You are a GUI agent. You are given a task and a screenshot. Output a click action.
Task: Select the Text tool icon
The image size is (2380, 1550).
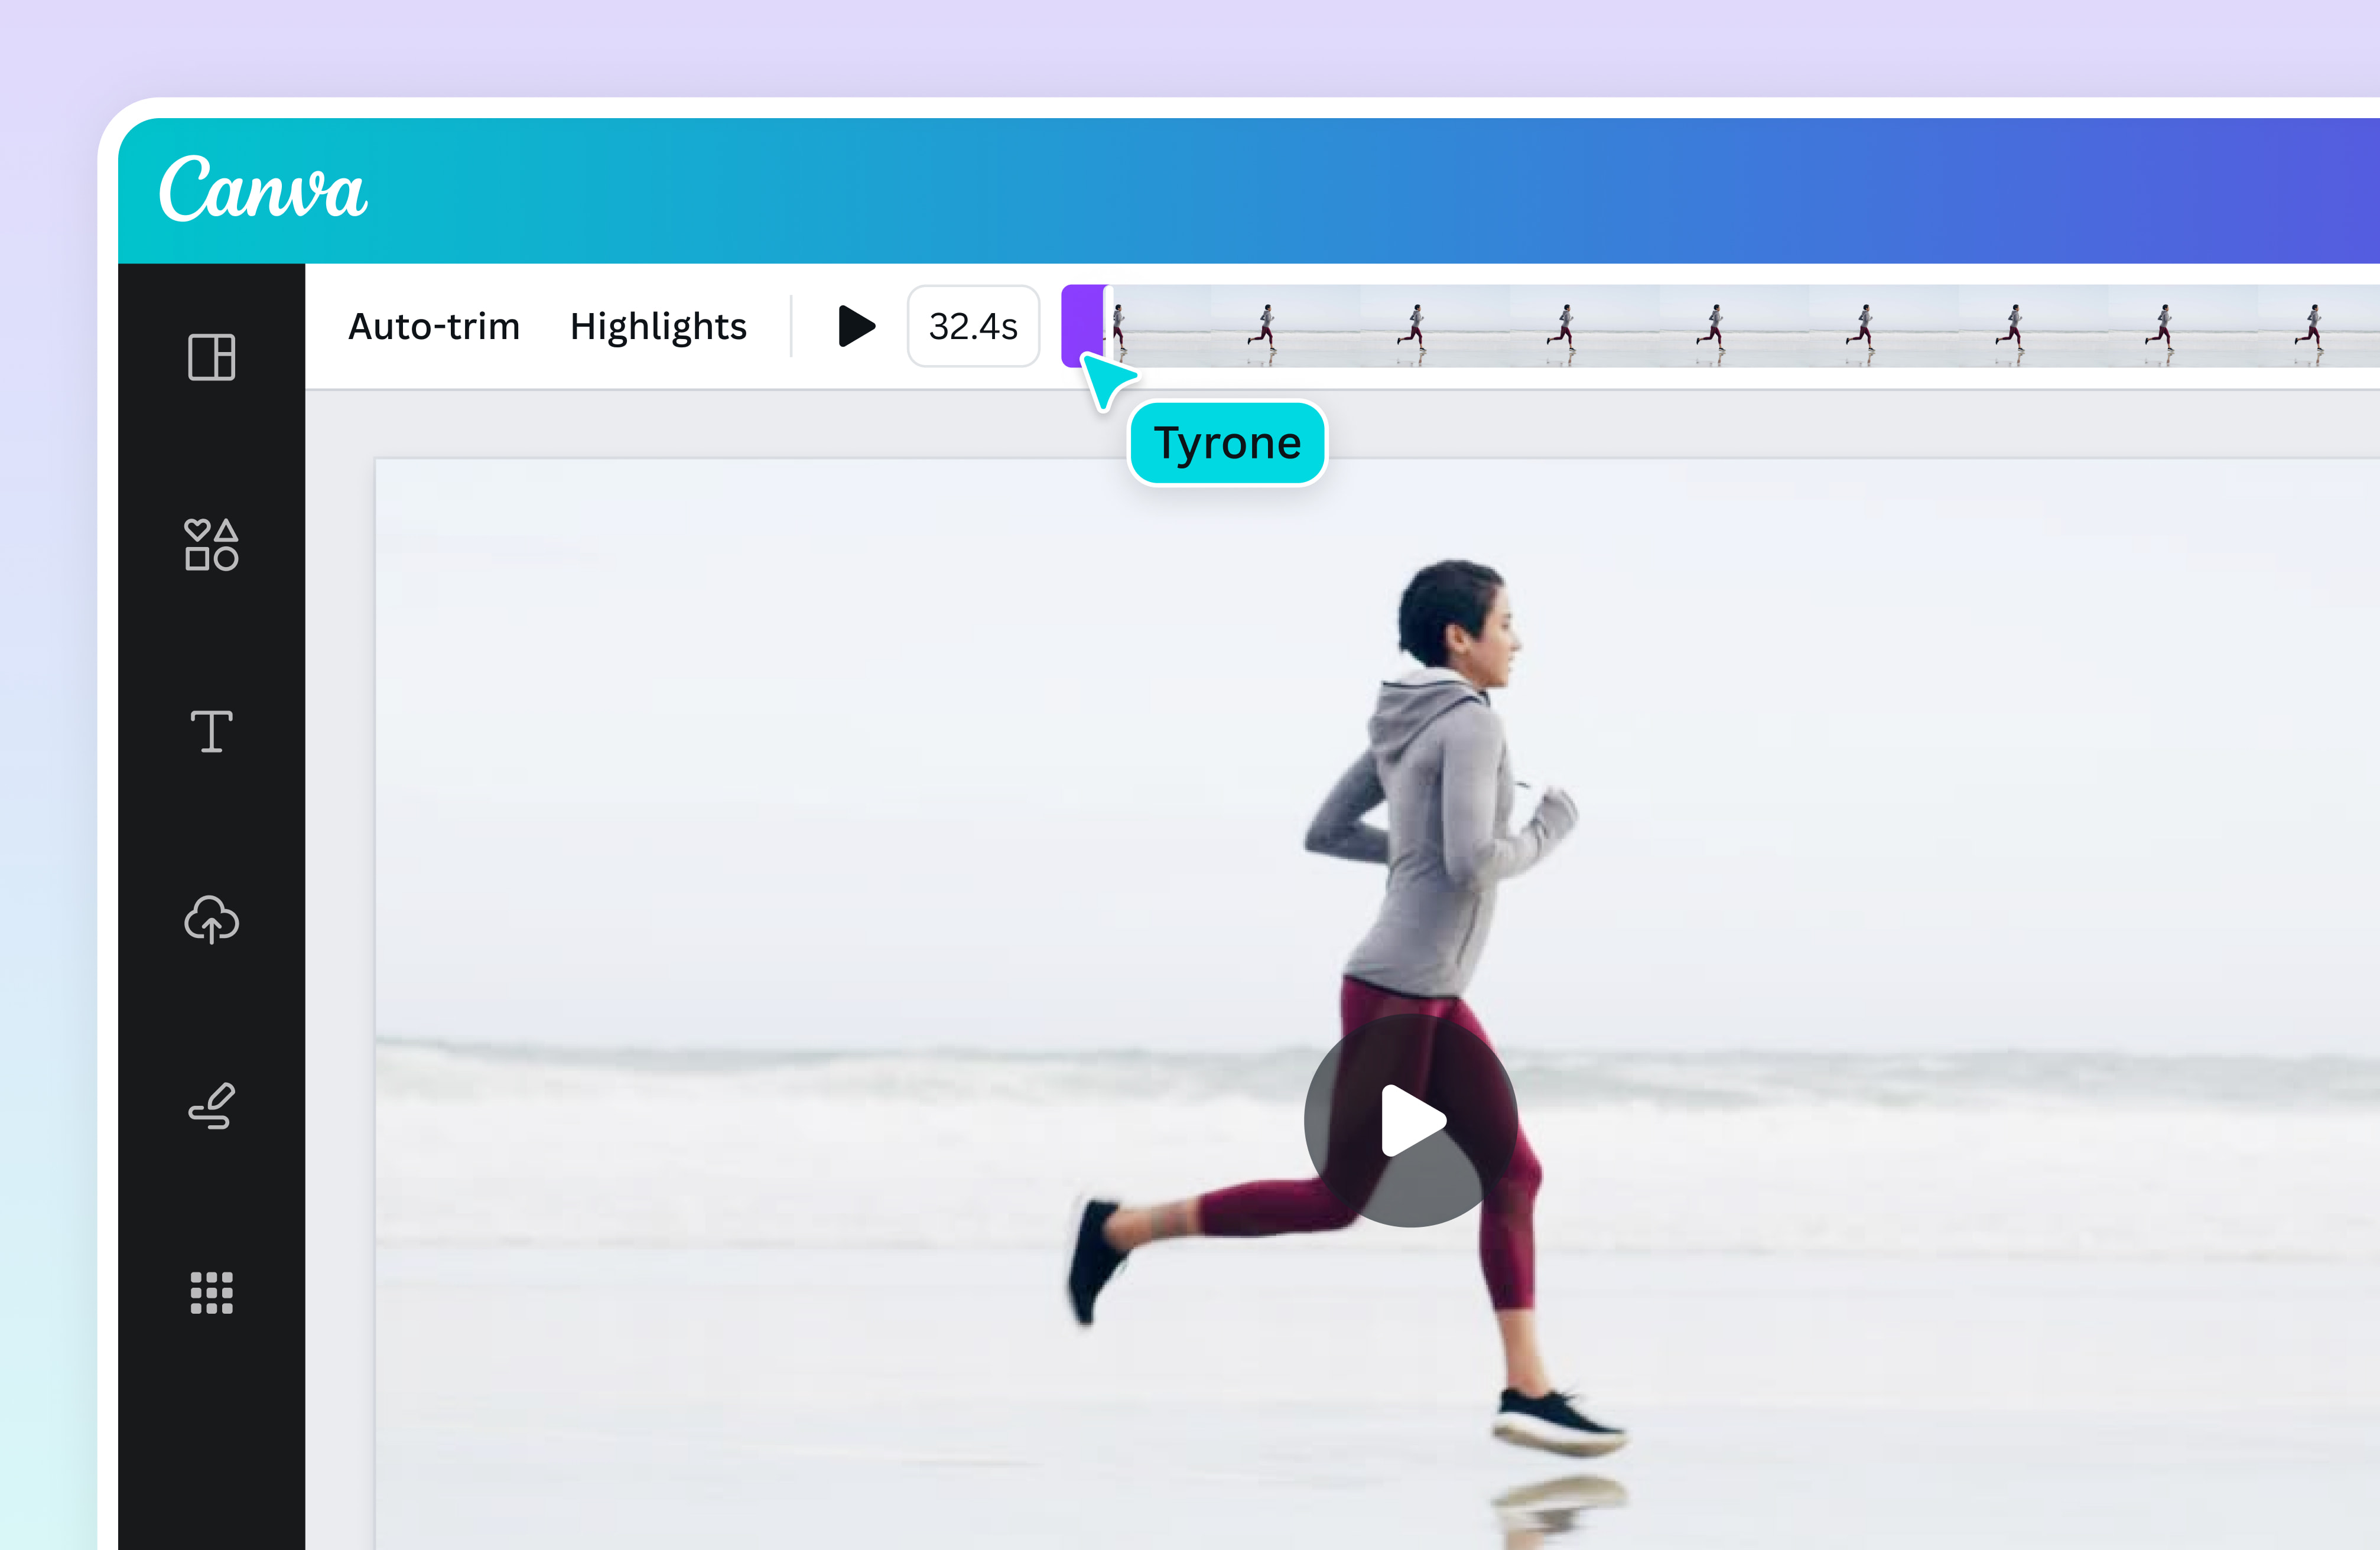pos(211,731)
